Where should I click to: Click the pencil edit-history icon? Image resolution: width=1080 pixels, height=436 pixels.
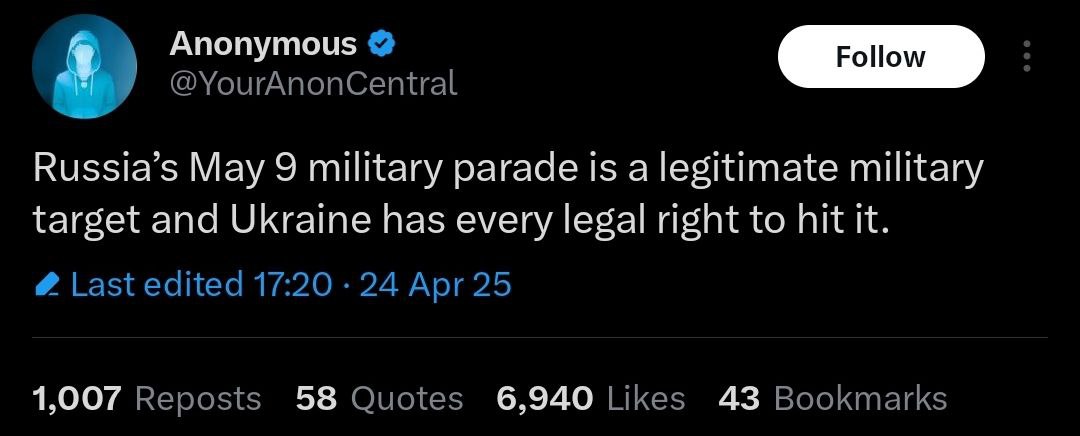[x=47, y=286]
